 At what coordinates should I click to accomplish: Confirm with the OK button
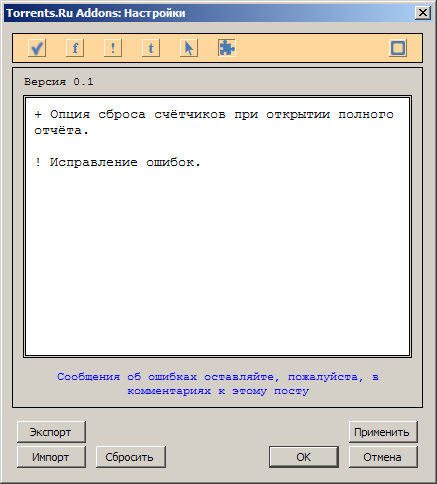pyautogui.click(x=304, y=457)
